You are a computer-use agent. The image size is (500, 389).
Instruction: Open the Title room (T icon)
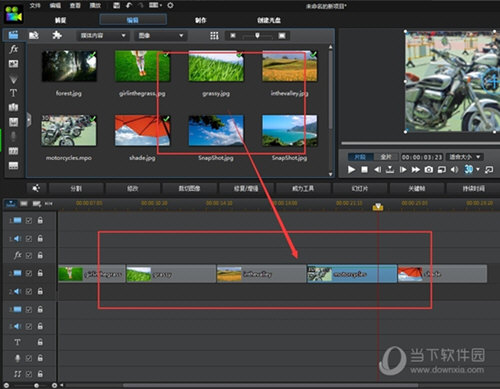pos(13,93)
